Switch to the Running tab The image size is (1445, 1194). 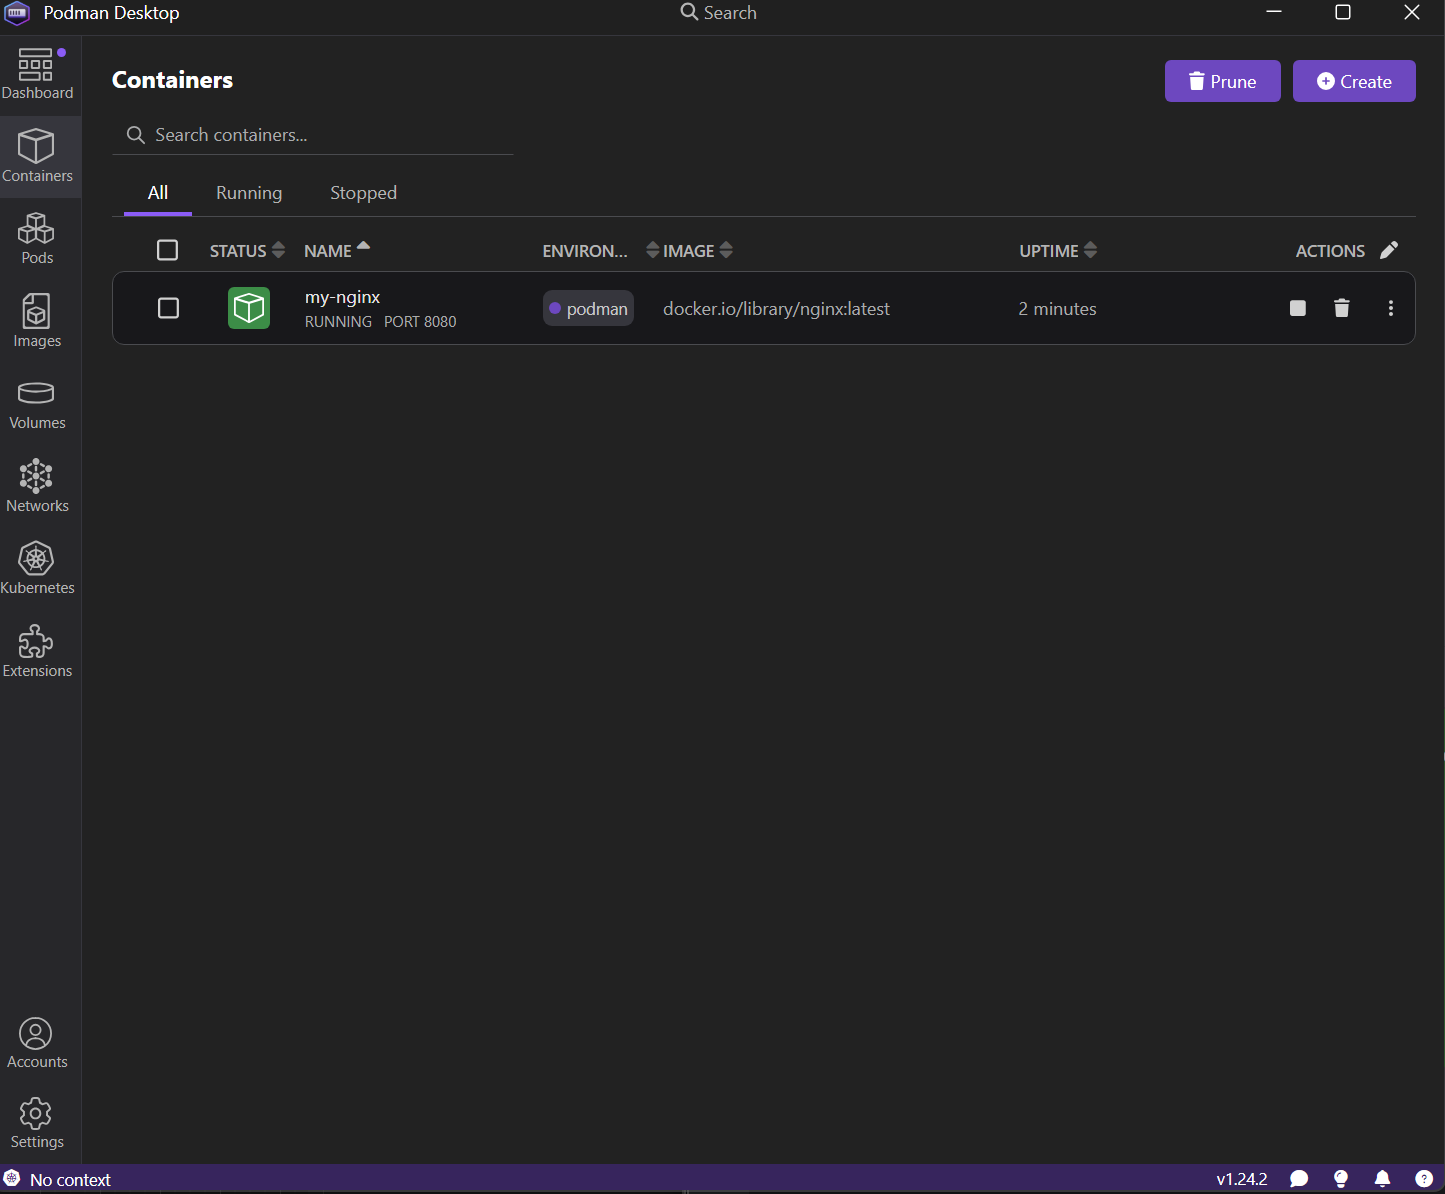click(x=248, y=192)
